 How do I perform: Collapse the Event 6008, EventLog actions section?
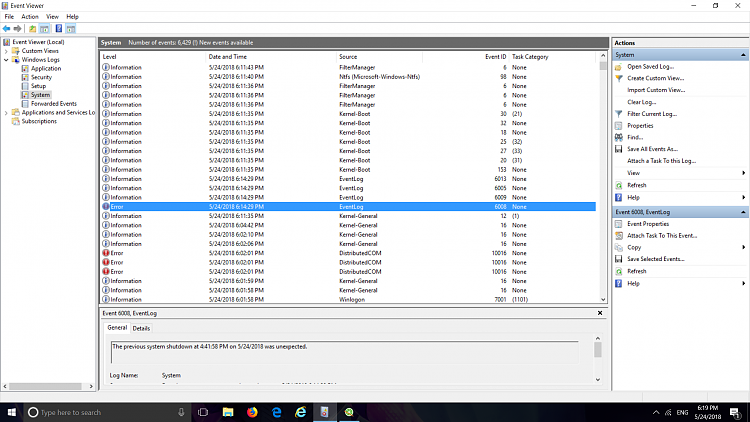(x=743, y=212)
